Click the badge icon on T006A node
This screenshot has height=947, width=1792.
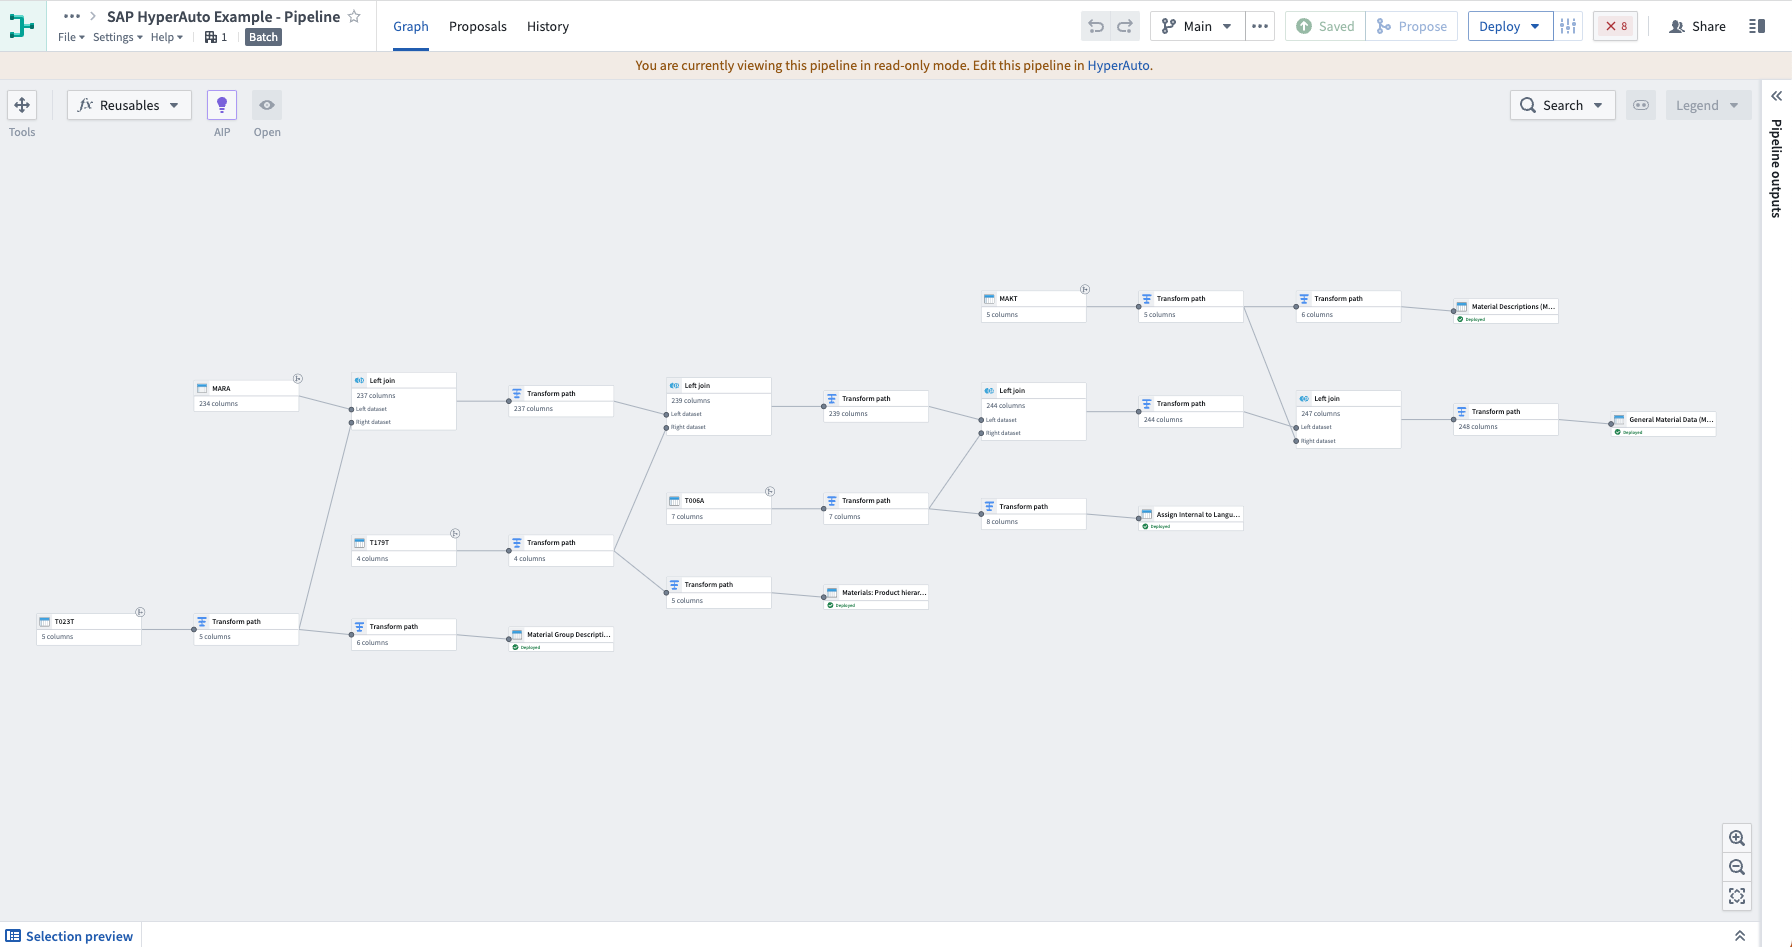pyautogui.click(x=770, y=491)
